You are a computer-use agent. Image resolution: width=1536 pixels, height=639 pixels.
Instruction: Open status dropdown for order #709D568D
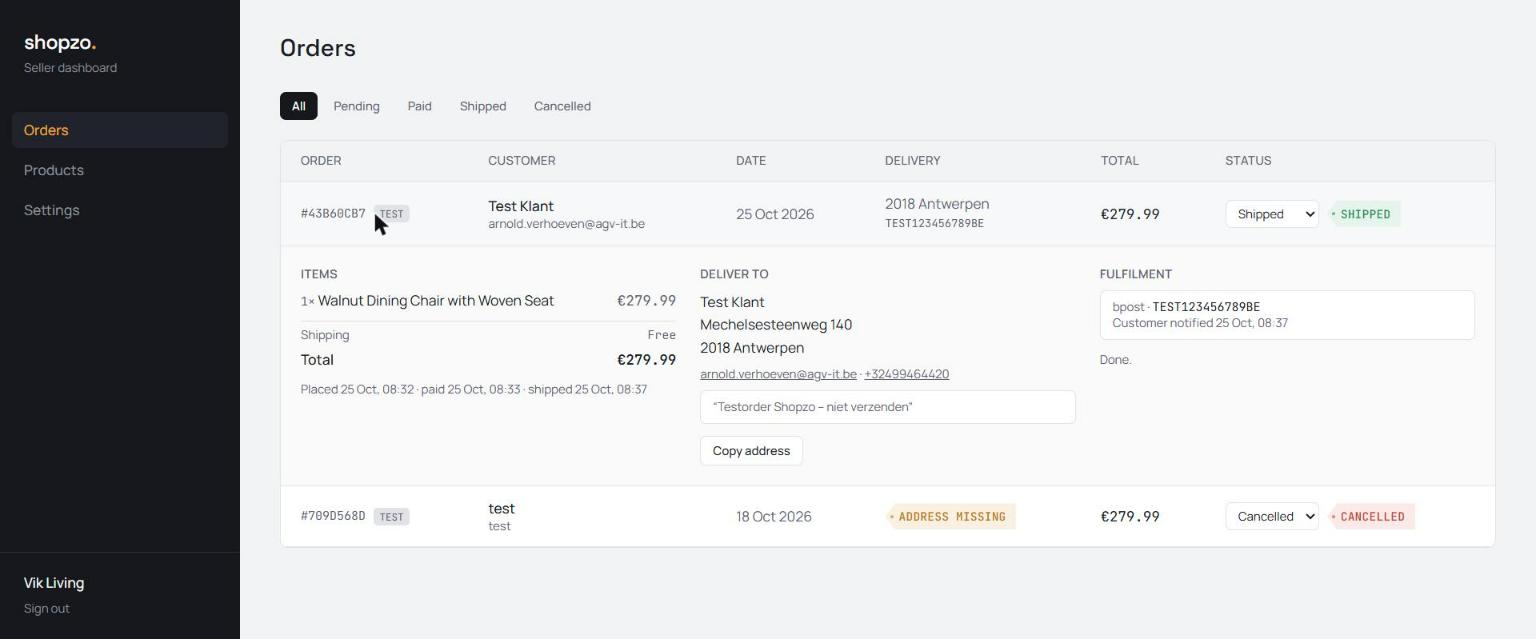(x=1272, y=516)
